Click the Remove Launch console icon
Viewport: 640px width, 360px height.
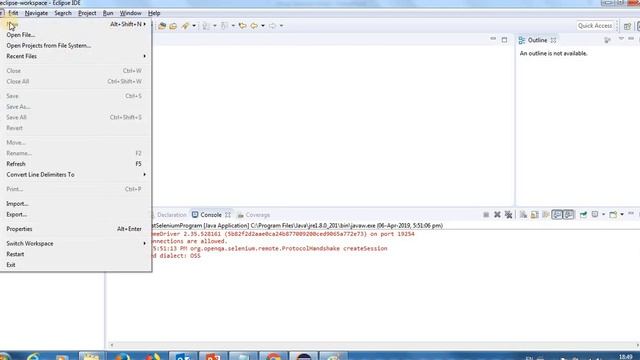coord(497,215)
